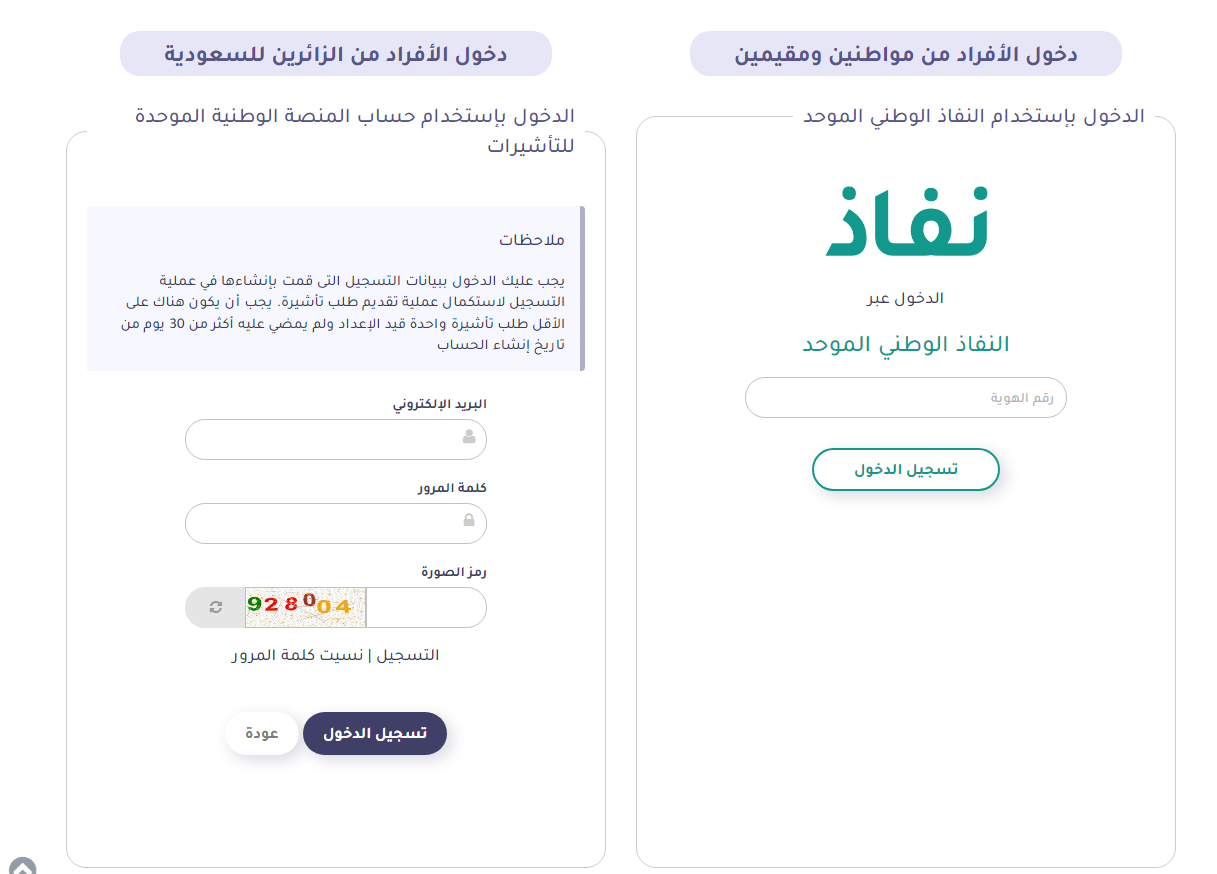The width and height of the screenshot is (1217, 874).
Task: Select the دخول الأفراد من مواطنين ومقيمين header
Action: [x=906, y=54]
